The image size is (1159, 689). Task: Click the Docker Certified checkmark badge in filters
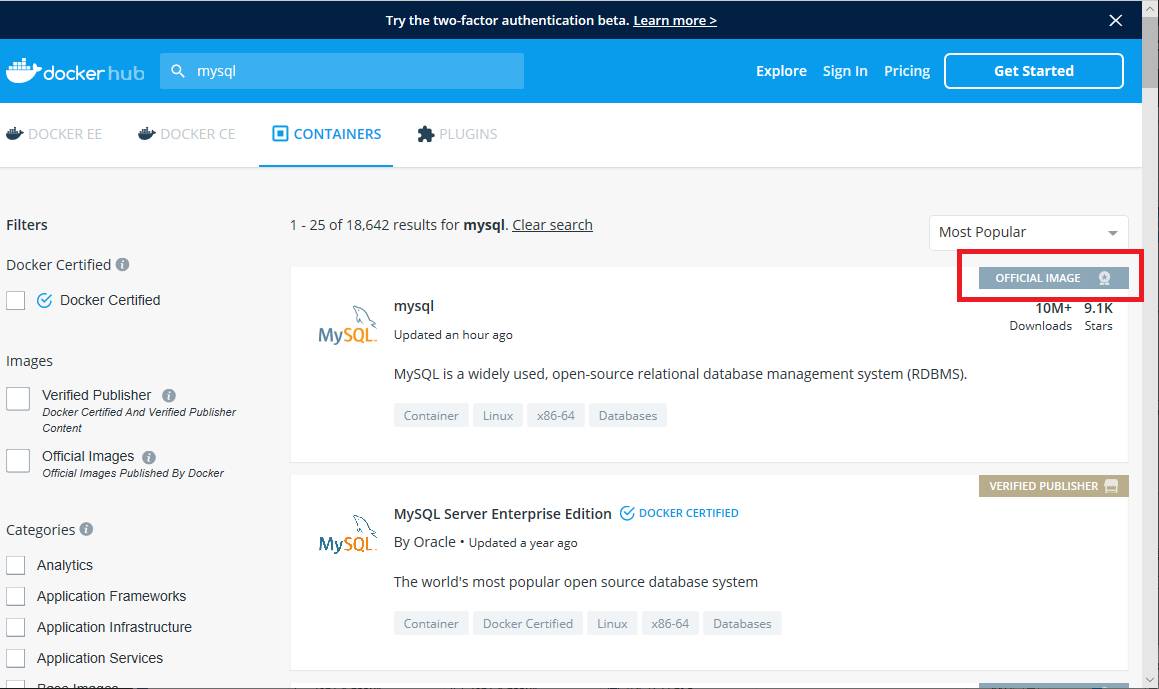click(44, 300)
